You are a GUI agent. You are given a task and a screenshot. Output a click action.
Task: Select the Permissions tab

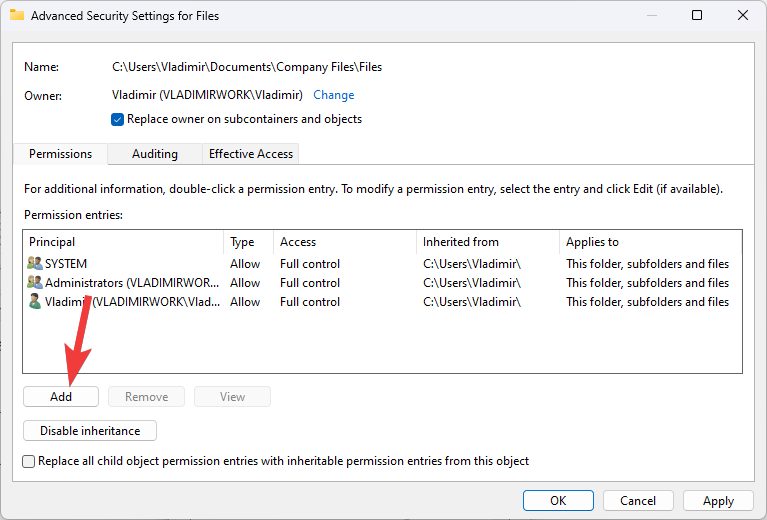pyautogui.click(x=60, y=154)
